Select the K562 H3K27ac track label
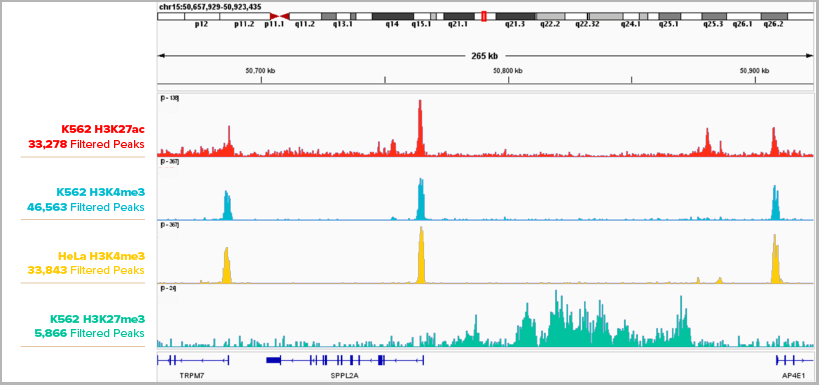The width and height of the screenshot is (819, 385). [103, 130]
